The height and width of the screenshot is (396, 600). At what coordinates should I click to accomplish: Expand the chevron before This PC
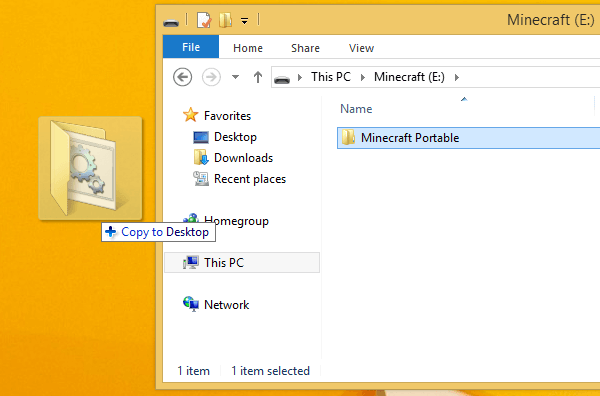(300, 77)
